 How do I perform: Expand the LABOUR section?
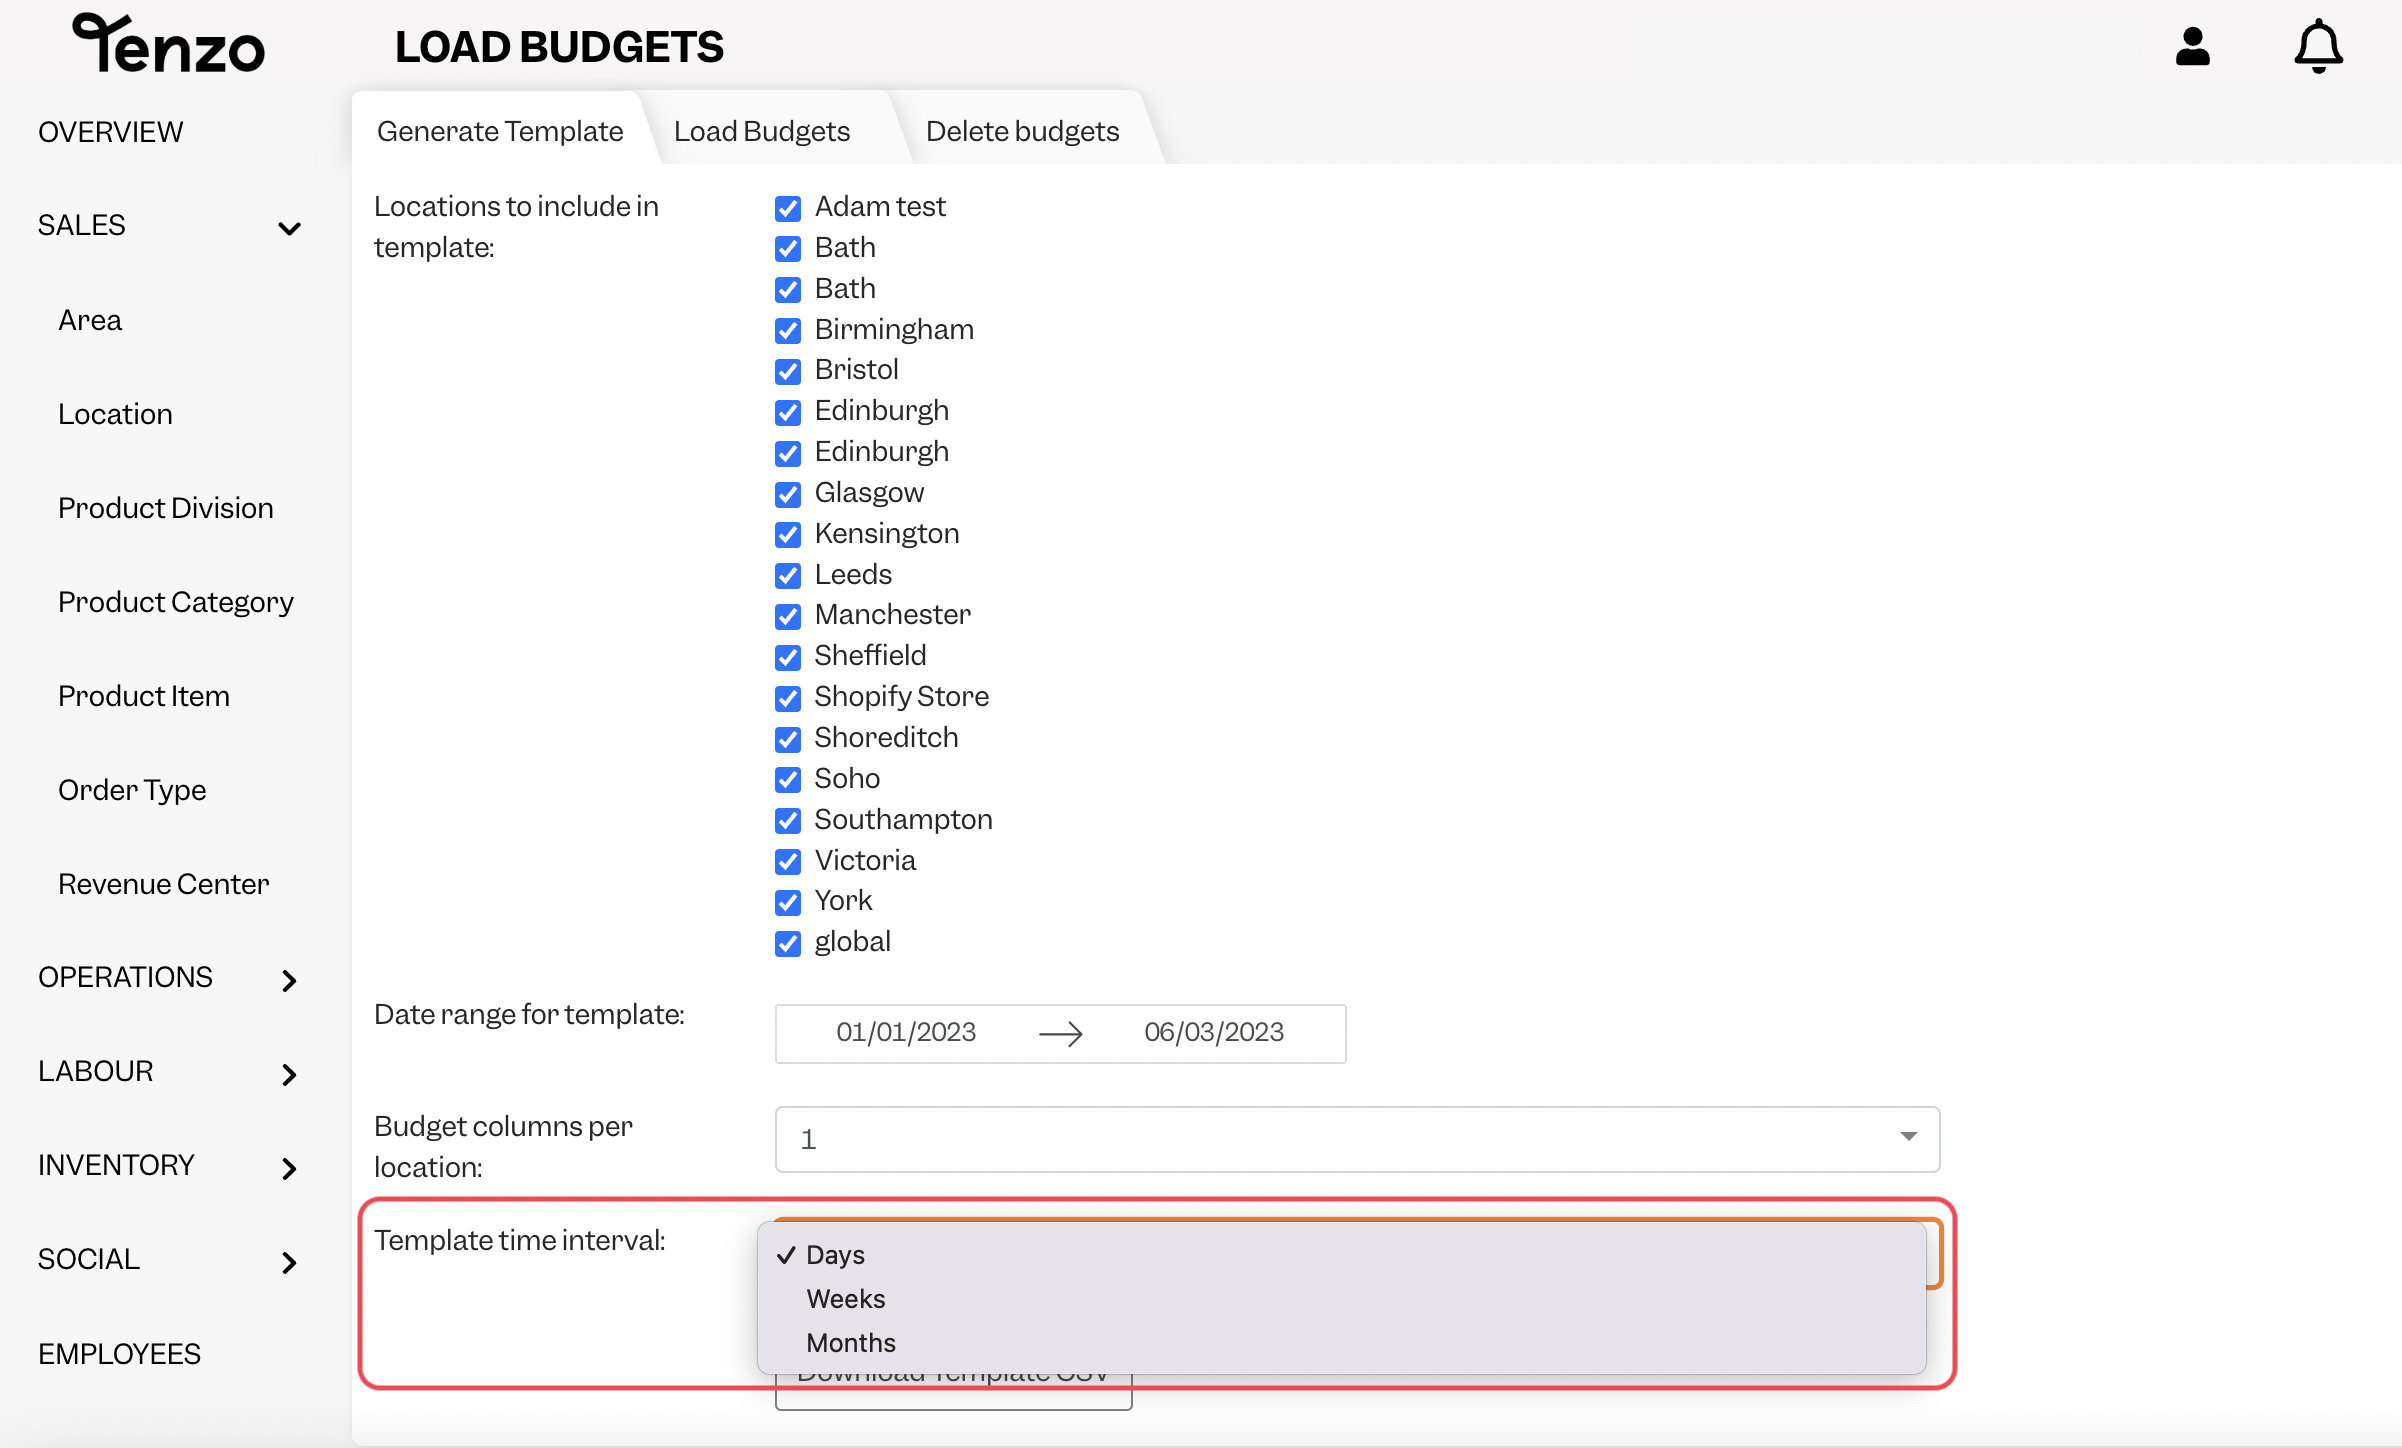289,1074
